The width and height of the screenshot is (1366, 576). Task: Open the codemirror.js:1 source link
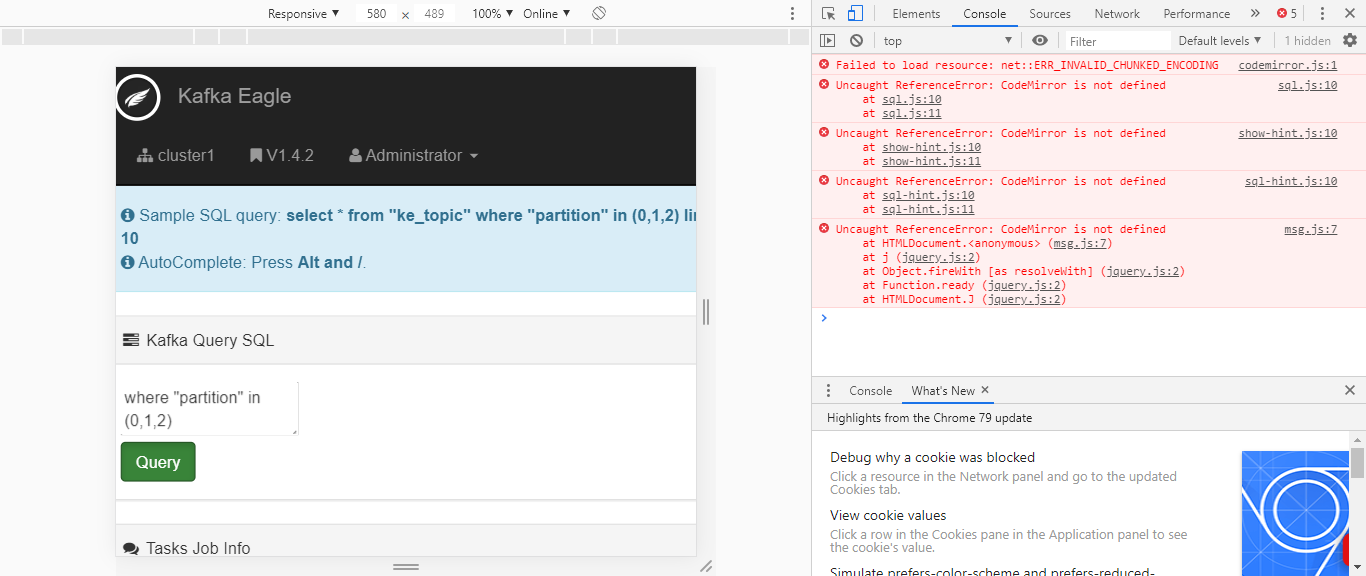[1287, 65]
